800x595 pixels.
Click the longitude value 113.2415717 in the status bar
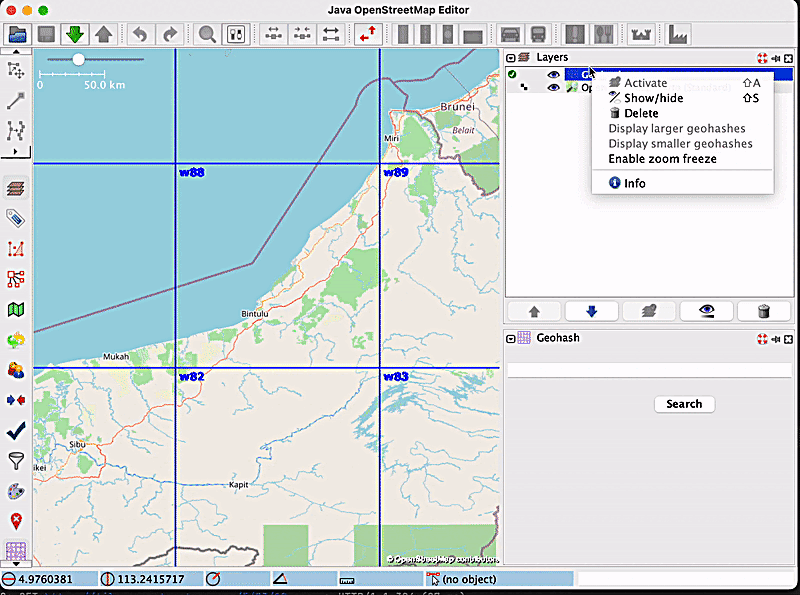click(151, 579)
